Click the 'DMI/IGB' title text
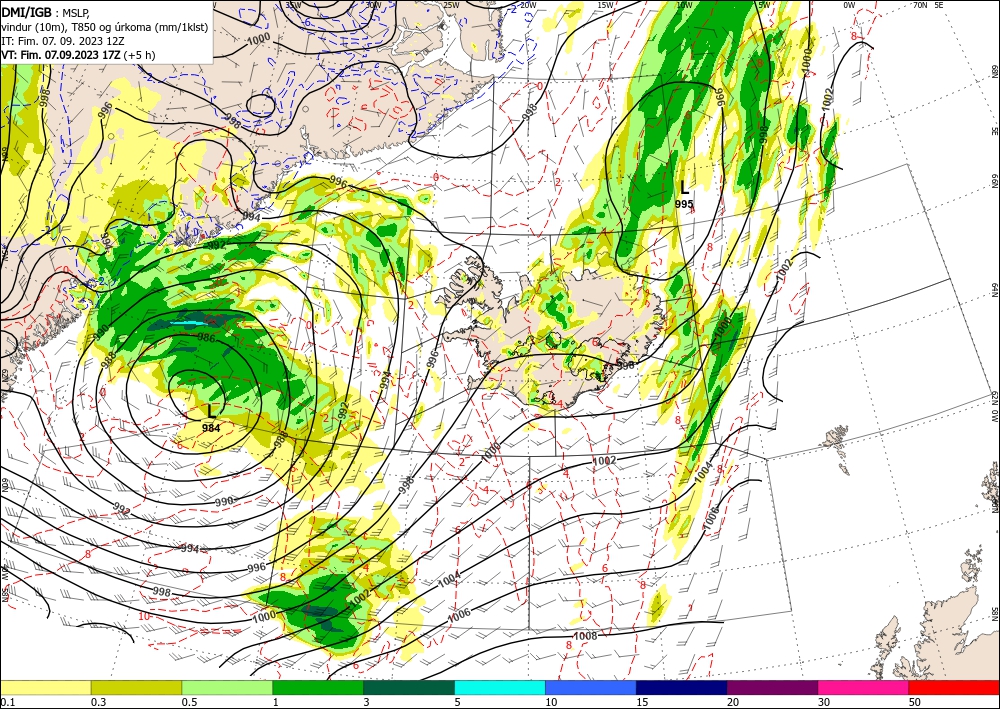Image resolution: width=1000 pixels, height=709 pixels. (x=26, y=11)
